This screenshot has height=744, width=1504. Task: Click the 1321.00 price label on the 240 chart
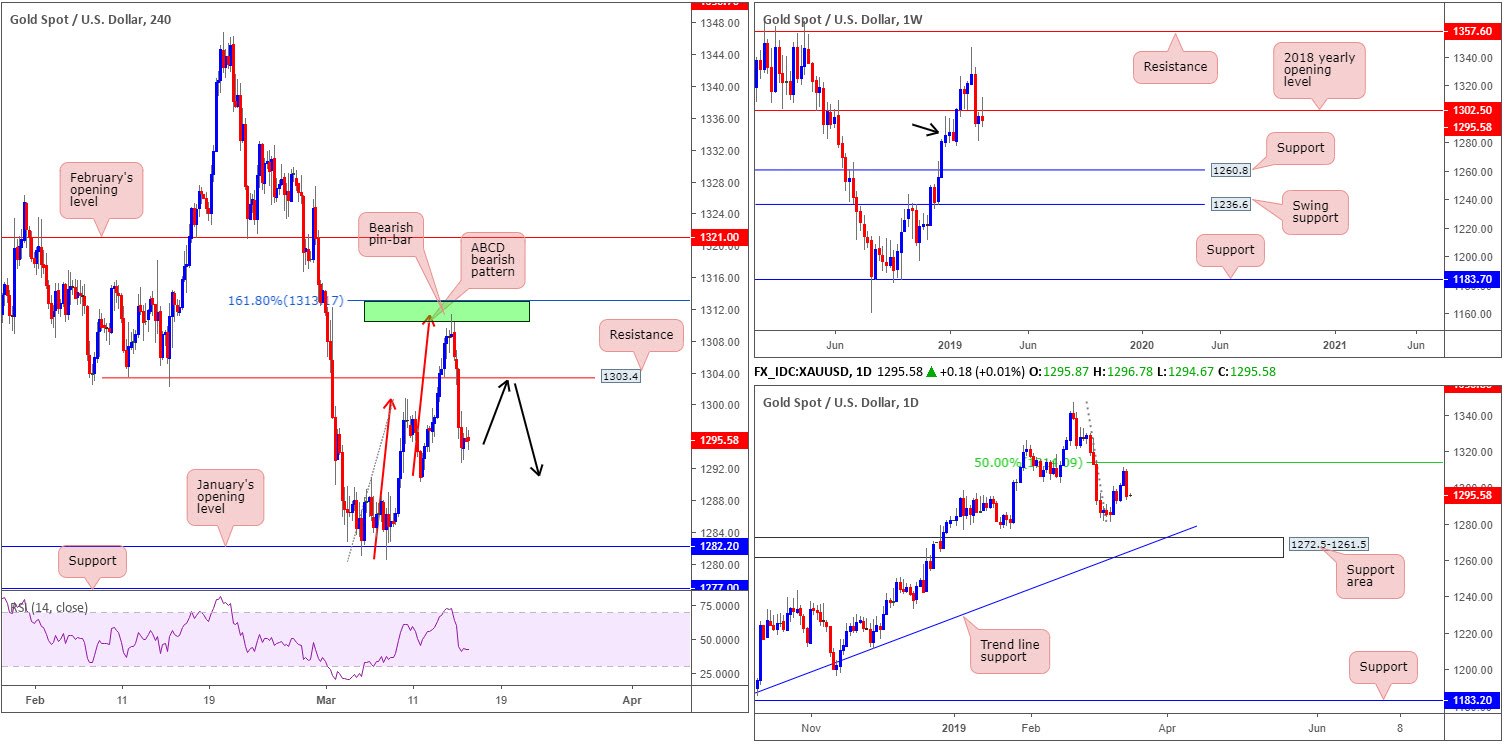(x=719, y=237)
